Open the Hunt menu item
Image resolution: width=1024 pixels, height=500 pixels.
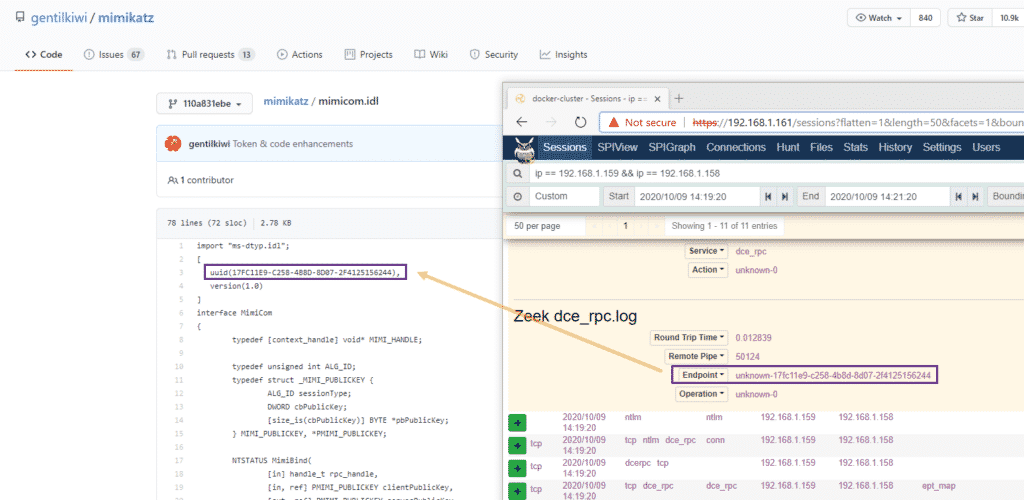click(788, 147)
